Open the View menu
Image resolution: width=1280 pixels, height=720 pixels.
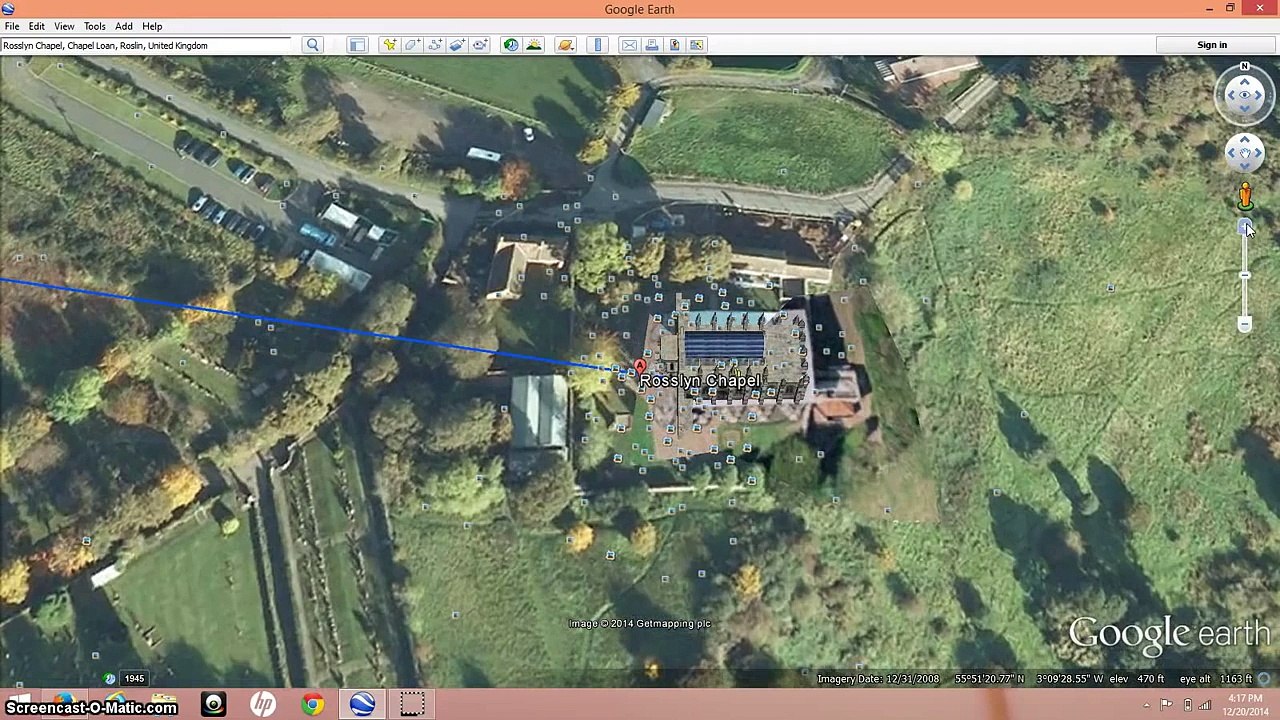pos(64,26)
